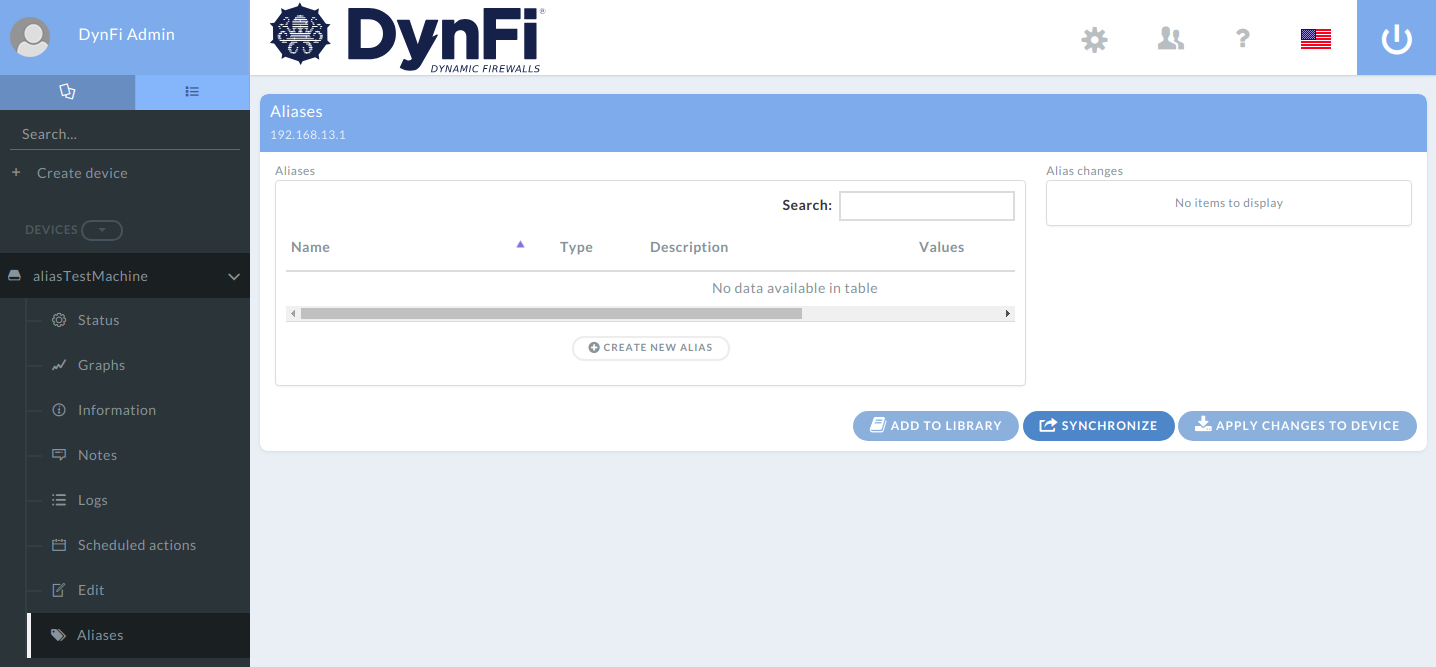The height and width of the screenshot is (667, 1436).
Task: Click the Scheduled actions calendar icon
Action: (58, 545)
